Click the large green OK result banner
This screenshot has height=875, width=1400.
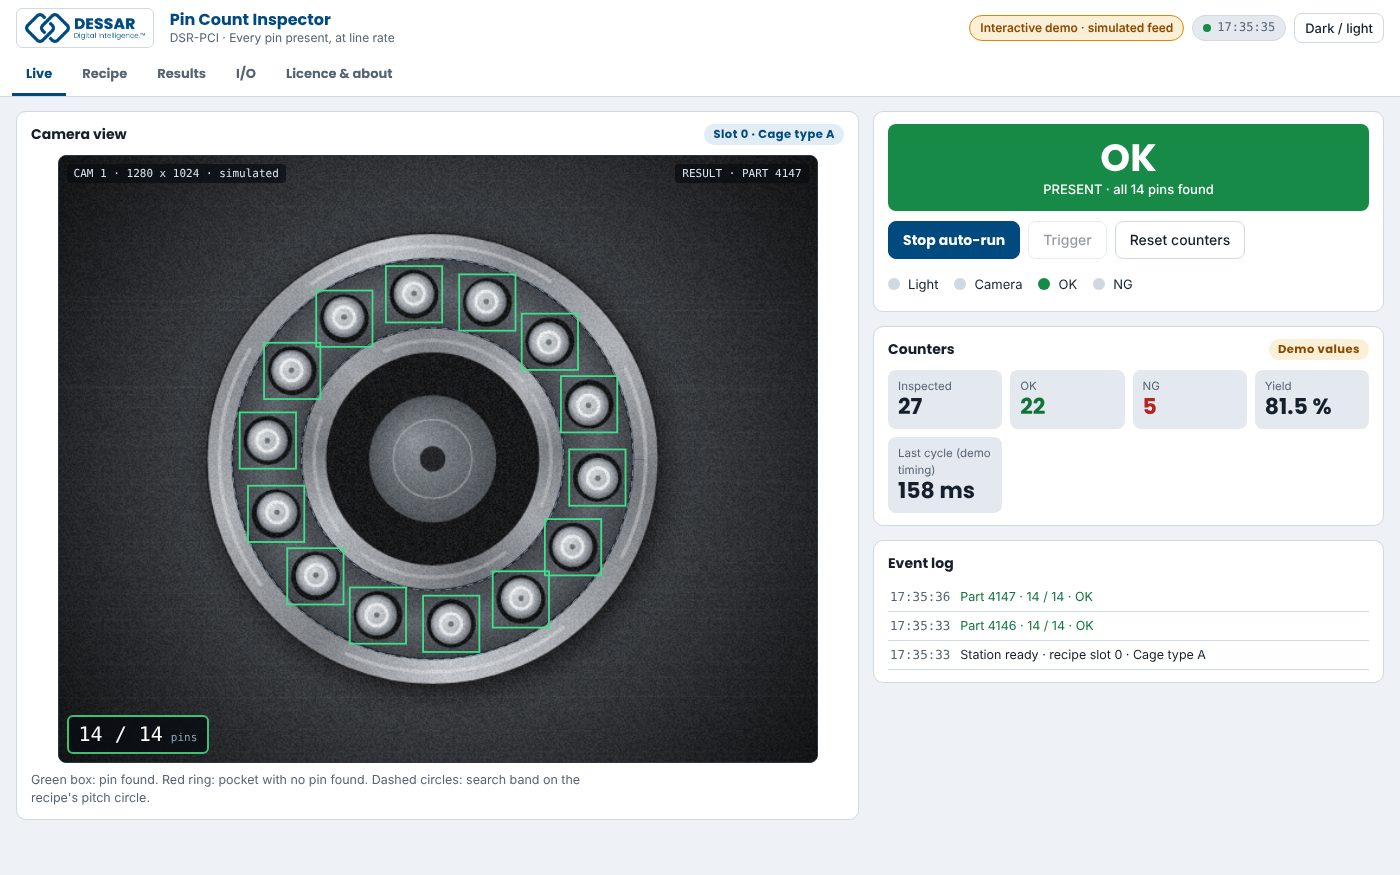(1128, 168)
